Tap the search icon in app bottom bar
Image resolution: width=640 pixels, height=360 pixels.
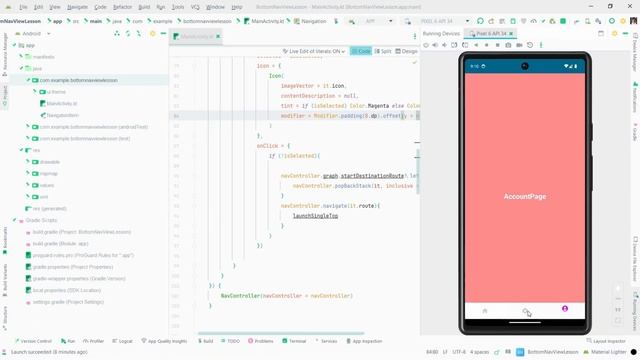click(x=526, y=311)
